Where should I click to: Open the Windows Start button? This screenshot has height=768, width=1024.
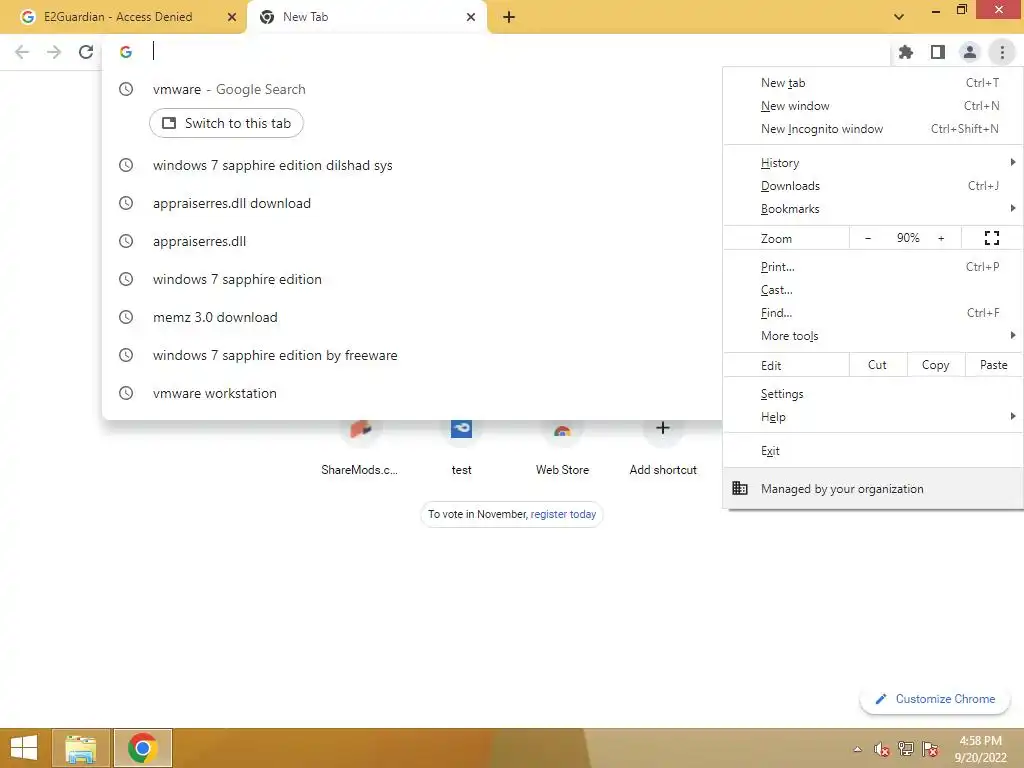24,748
